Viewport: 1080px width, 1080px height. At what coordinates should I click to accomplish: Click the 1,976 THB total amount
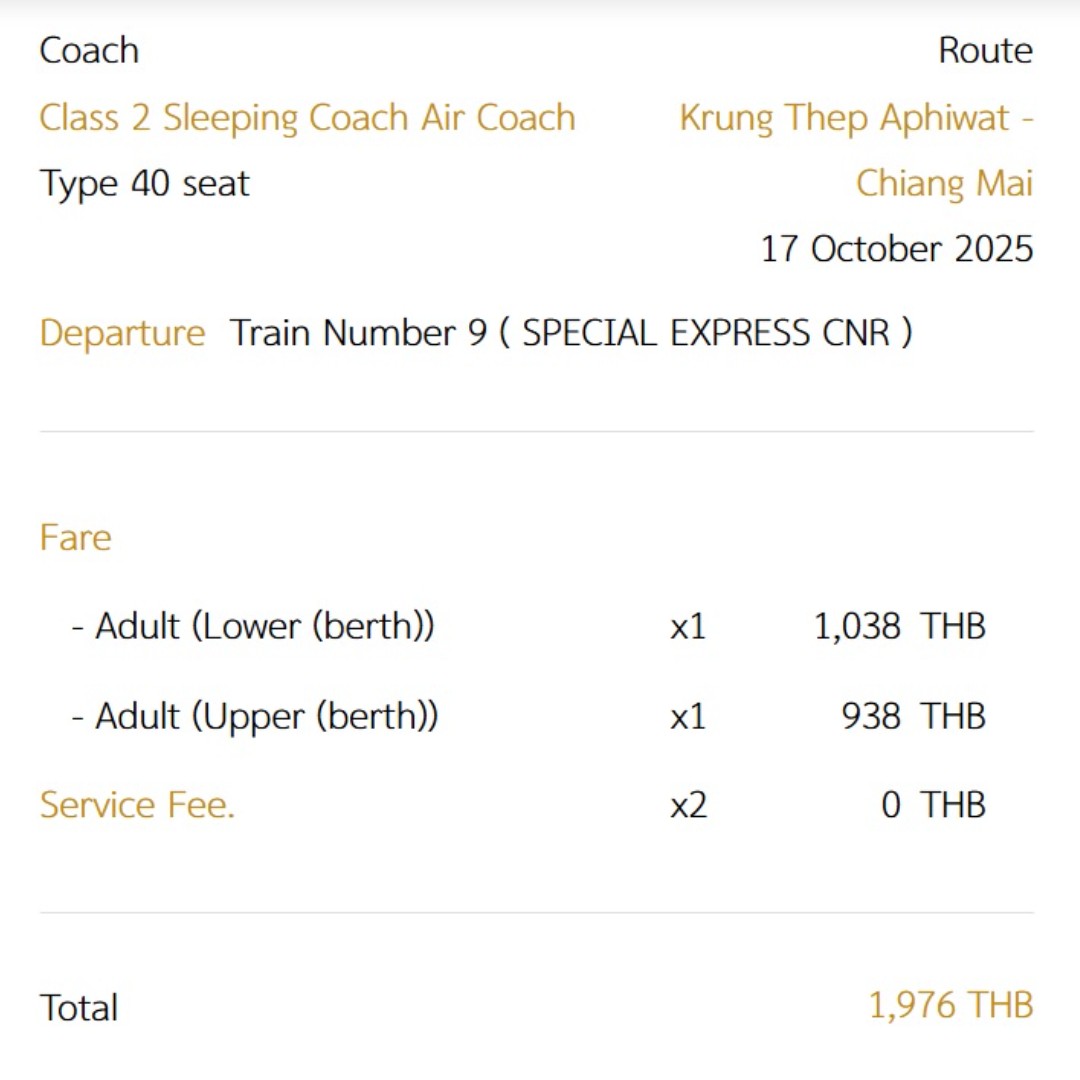pos(950,1005)
